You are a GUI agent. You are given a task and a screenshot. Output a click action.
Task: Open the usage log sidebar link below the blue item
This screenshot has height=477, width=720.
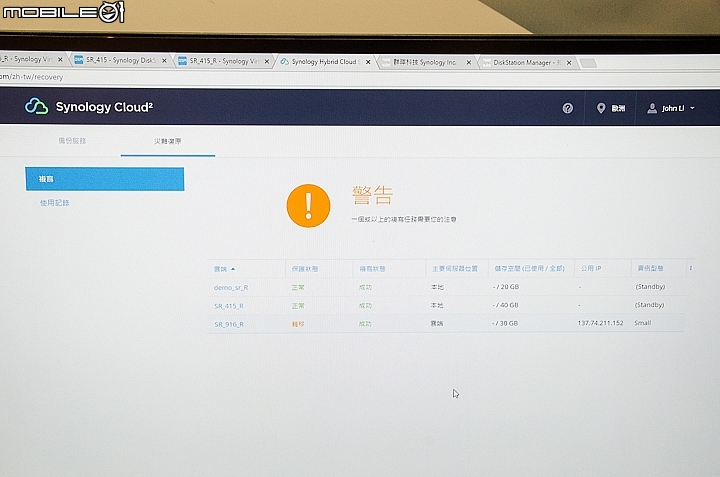(x=55, y=202)
